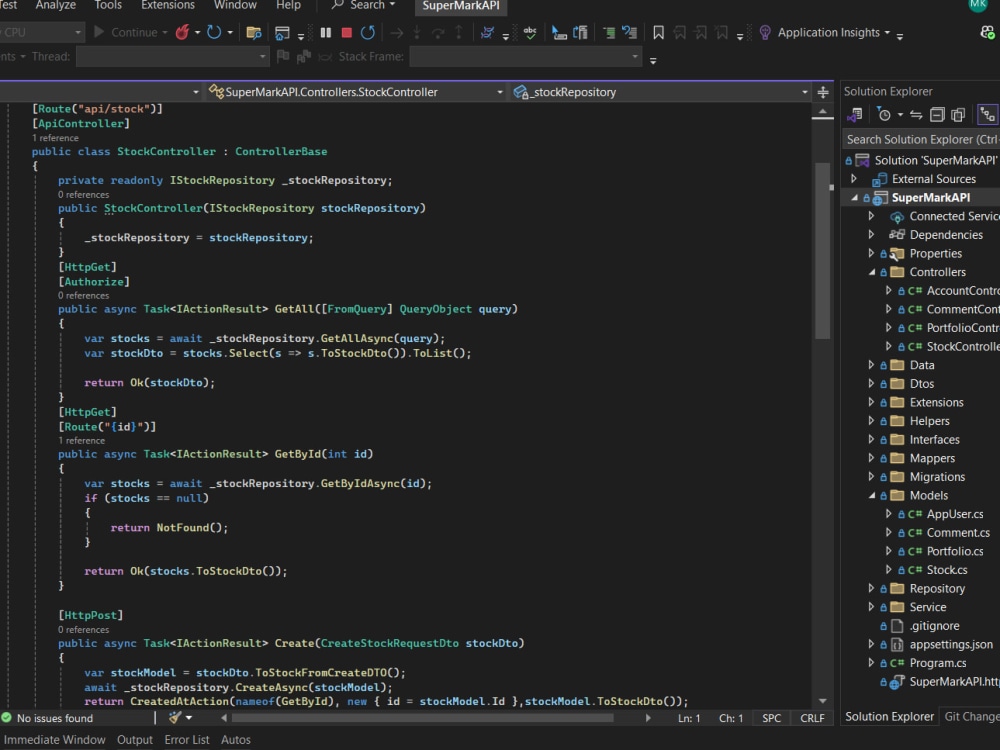Toggle Show All Files in Solution Explorer
The width and height of the screenshot is (1000, 750).
(x=958, y=115)
